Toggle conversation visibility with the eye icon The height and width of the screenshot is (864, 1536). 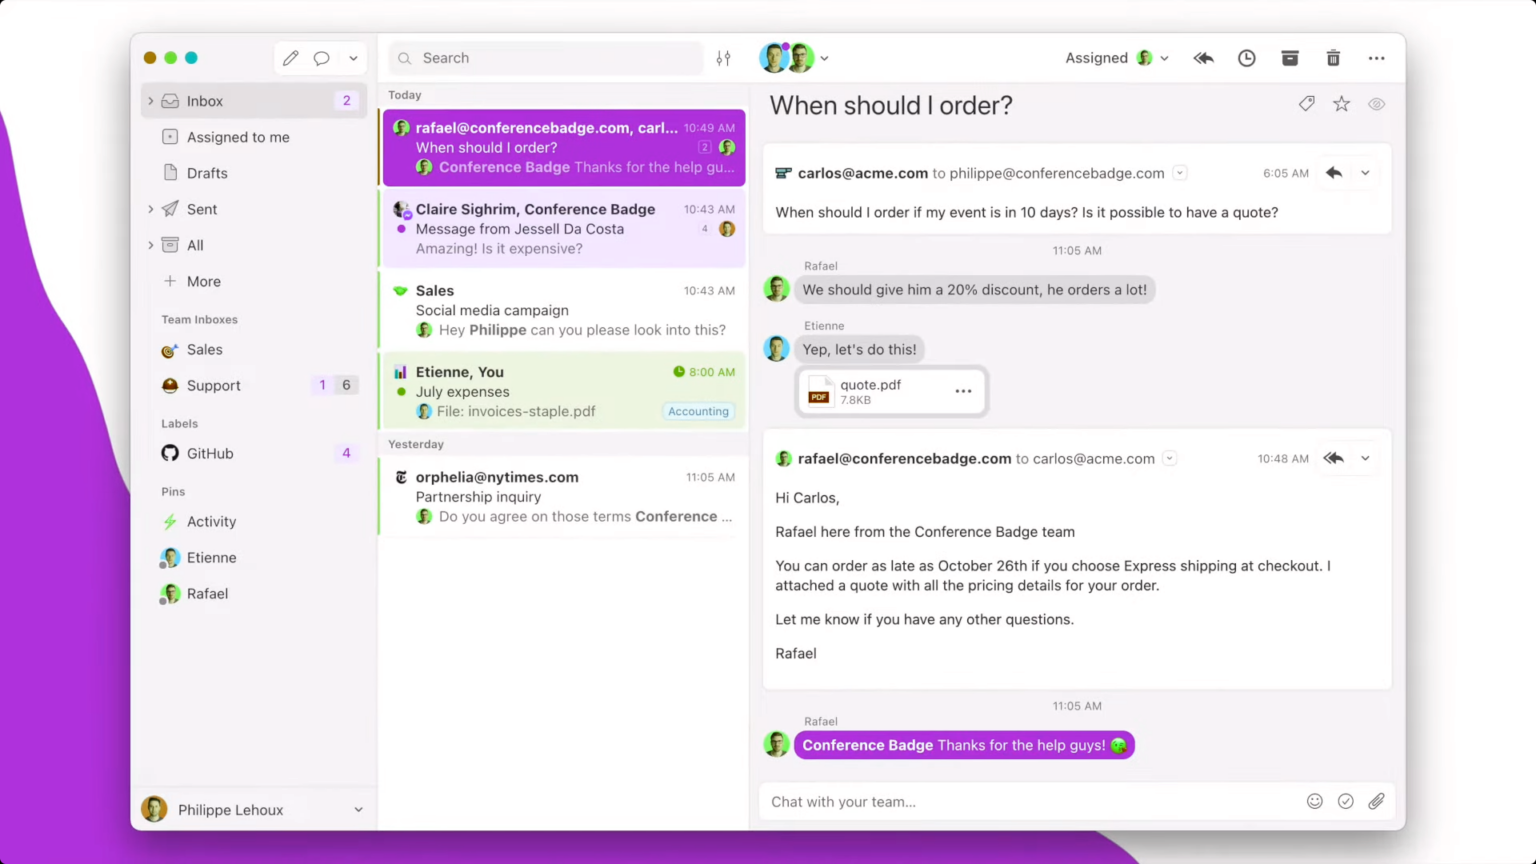pyautogui.click(x=1376, y=103)
